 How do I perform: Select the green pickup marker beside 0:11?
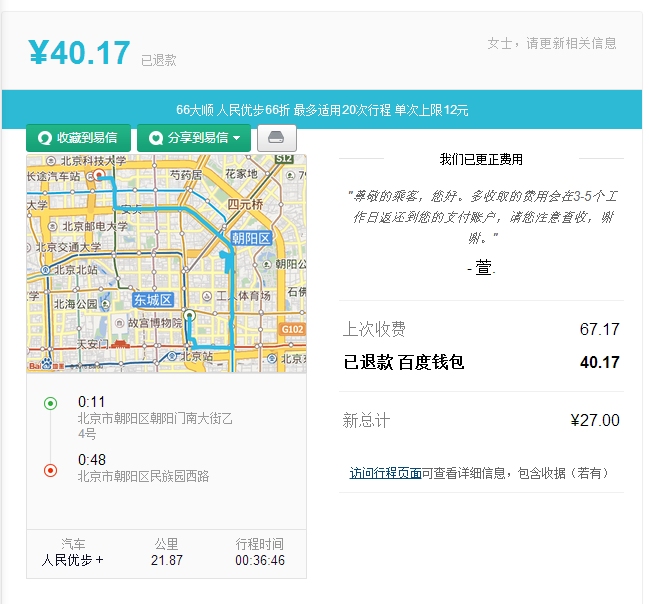point(50,403)
